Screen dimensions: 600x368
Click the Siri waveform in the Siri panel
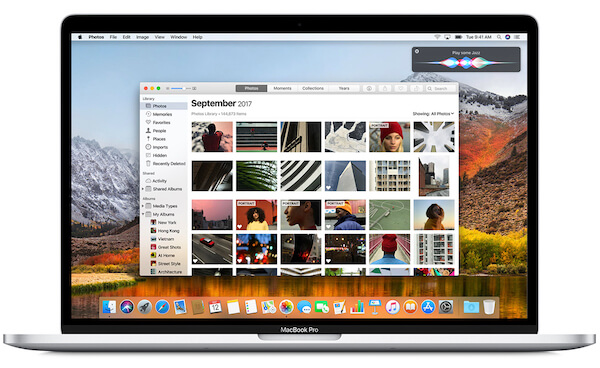click(465, 62)
